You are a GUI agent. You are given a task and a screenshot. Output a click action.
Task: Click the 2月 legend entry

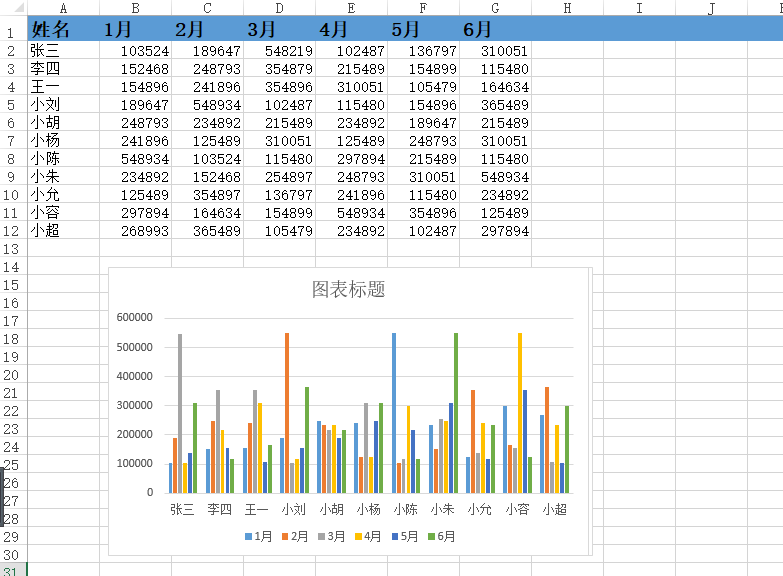point(295,537)
